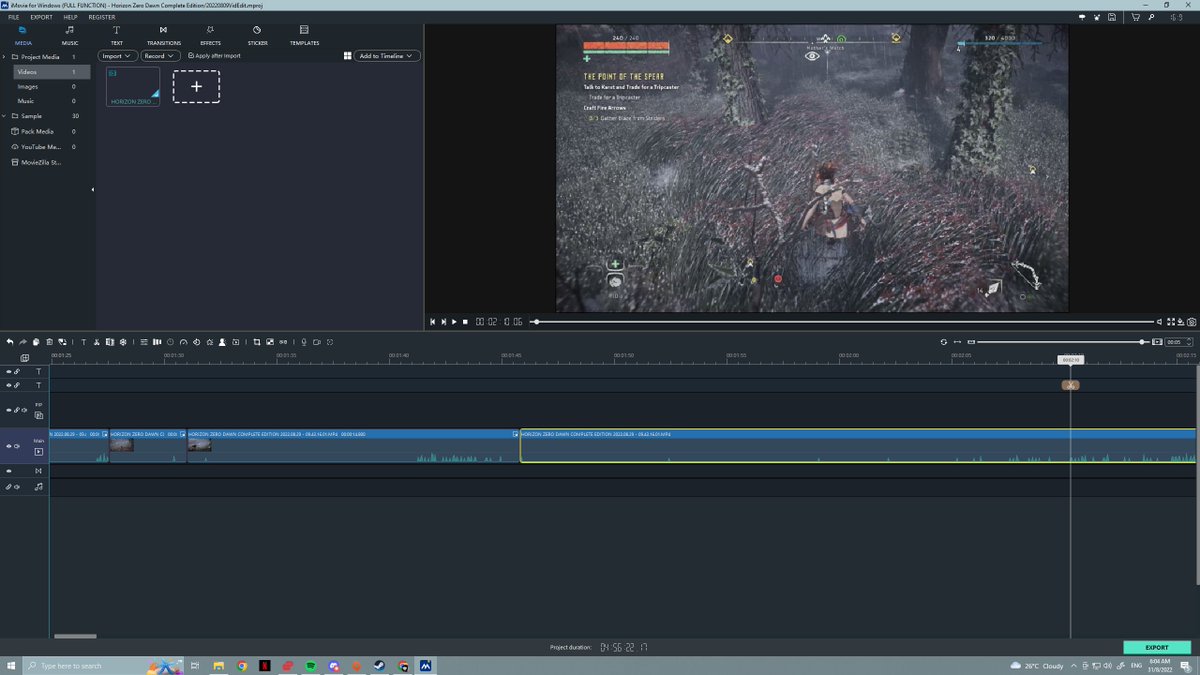Screen dimensions: 1200x675
Task: Click the timeline zoom value stepper arrows
Action: [1190, 342]
